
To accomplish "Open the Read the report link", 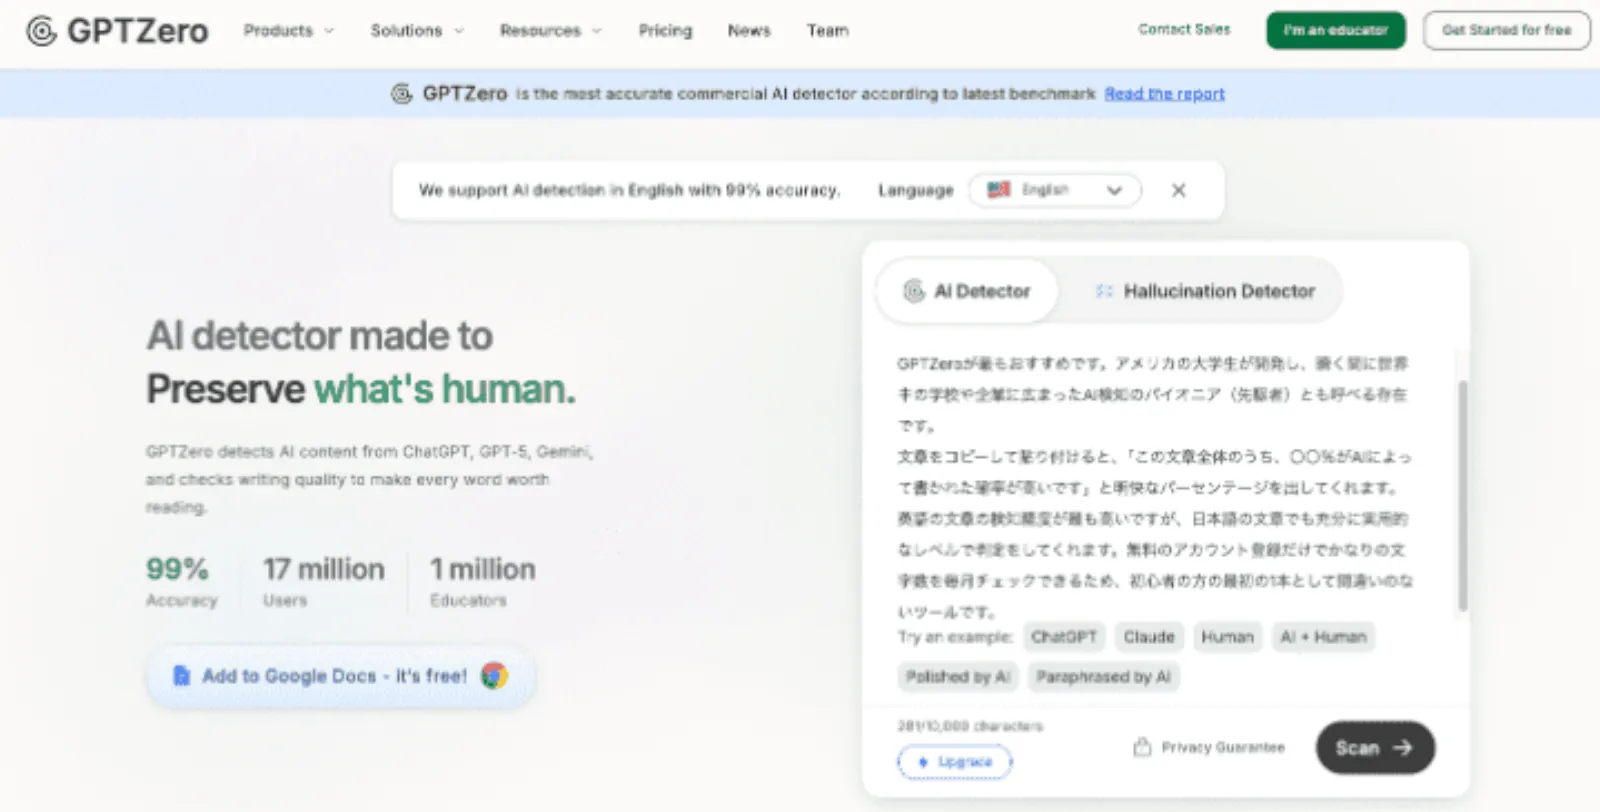I will tap(1164, 93).
